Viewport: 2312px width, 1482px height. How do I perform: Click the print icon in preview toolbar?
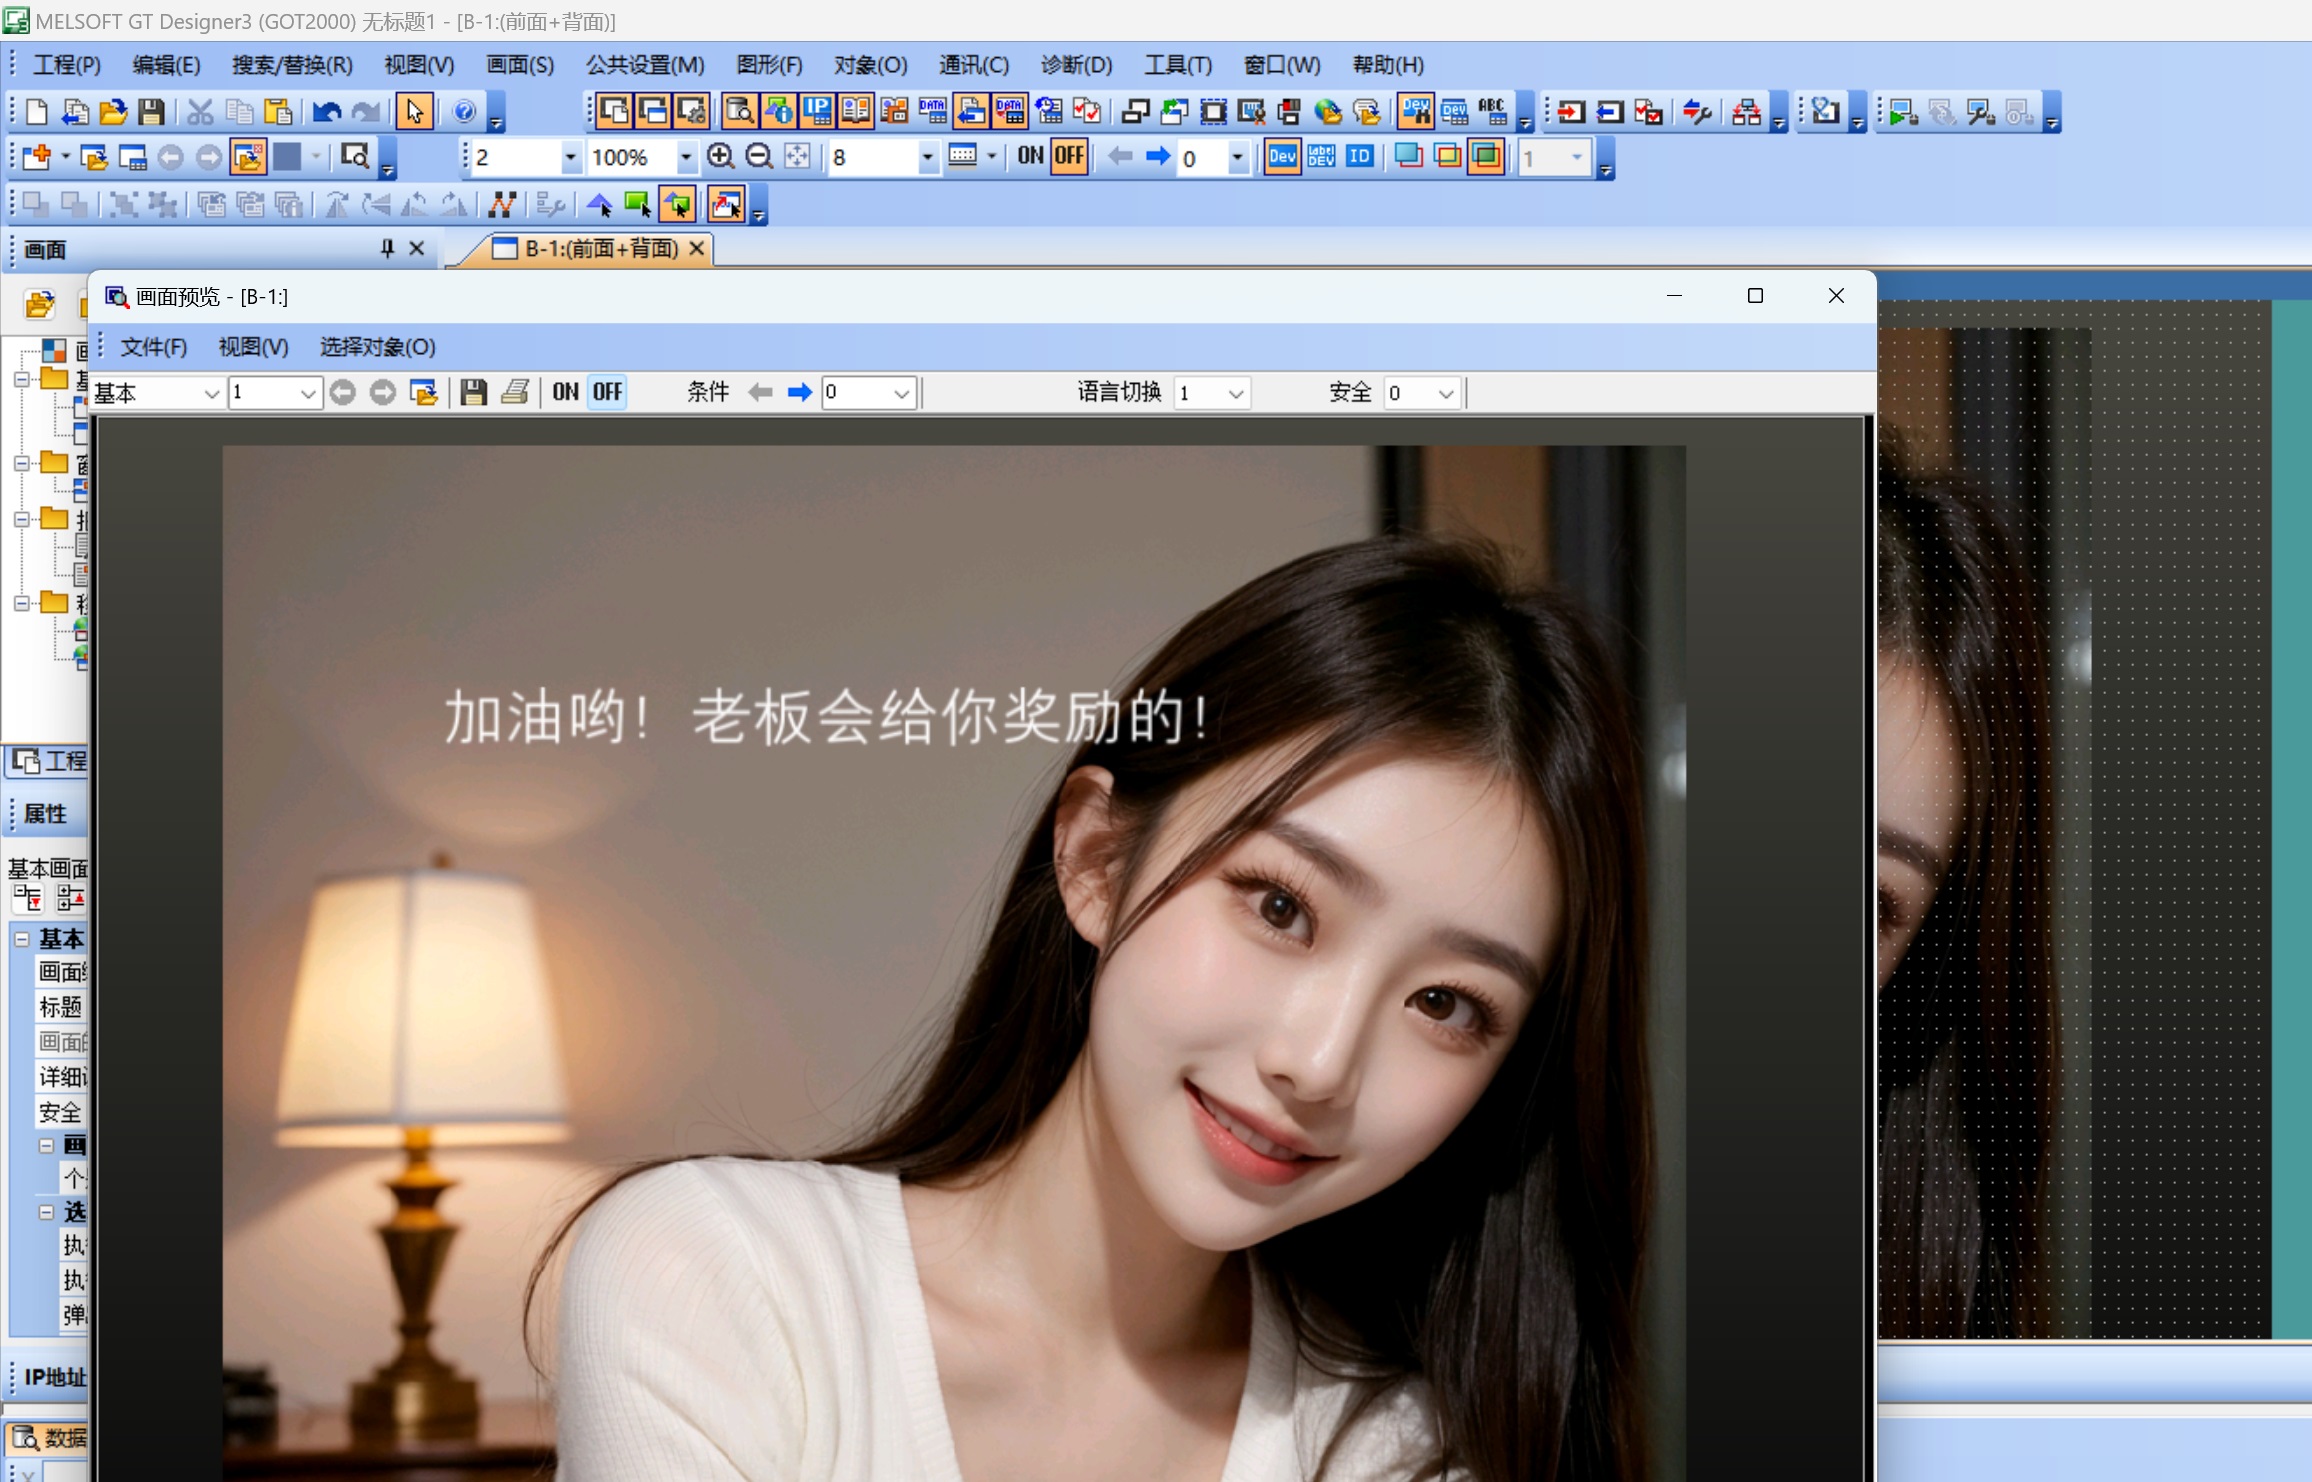(515, 392)
